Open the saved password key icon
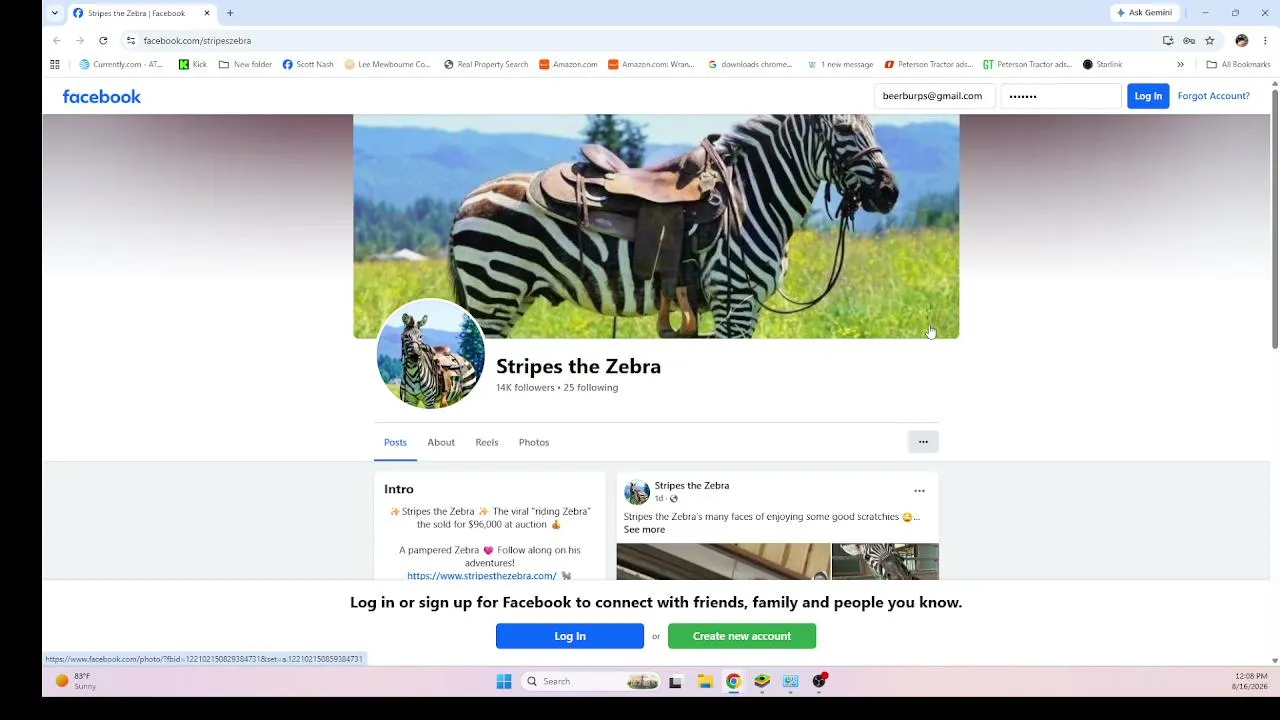The width and height of the screenshot is (1280, 720). [1189, 40]
